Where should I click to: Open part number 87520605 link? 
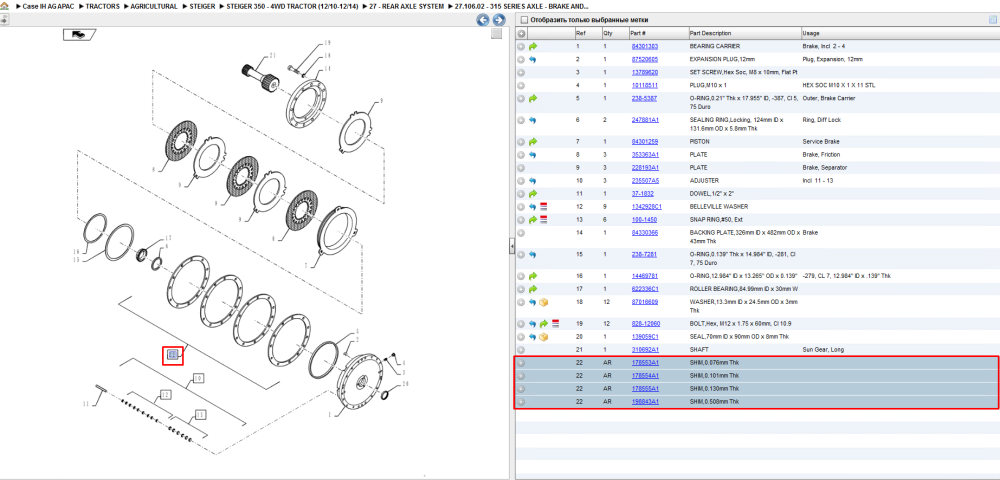(x=644, y=59)
